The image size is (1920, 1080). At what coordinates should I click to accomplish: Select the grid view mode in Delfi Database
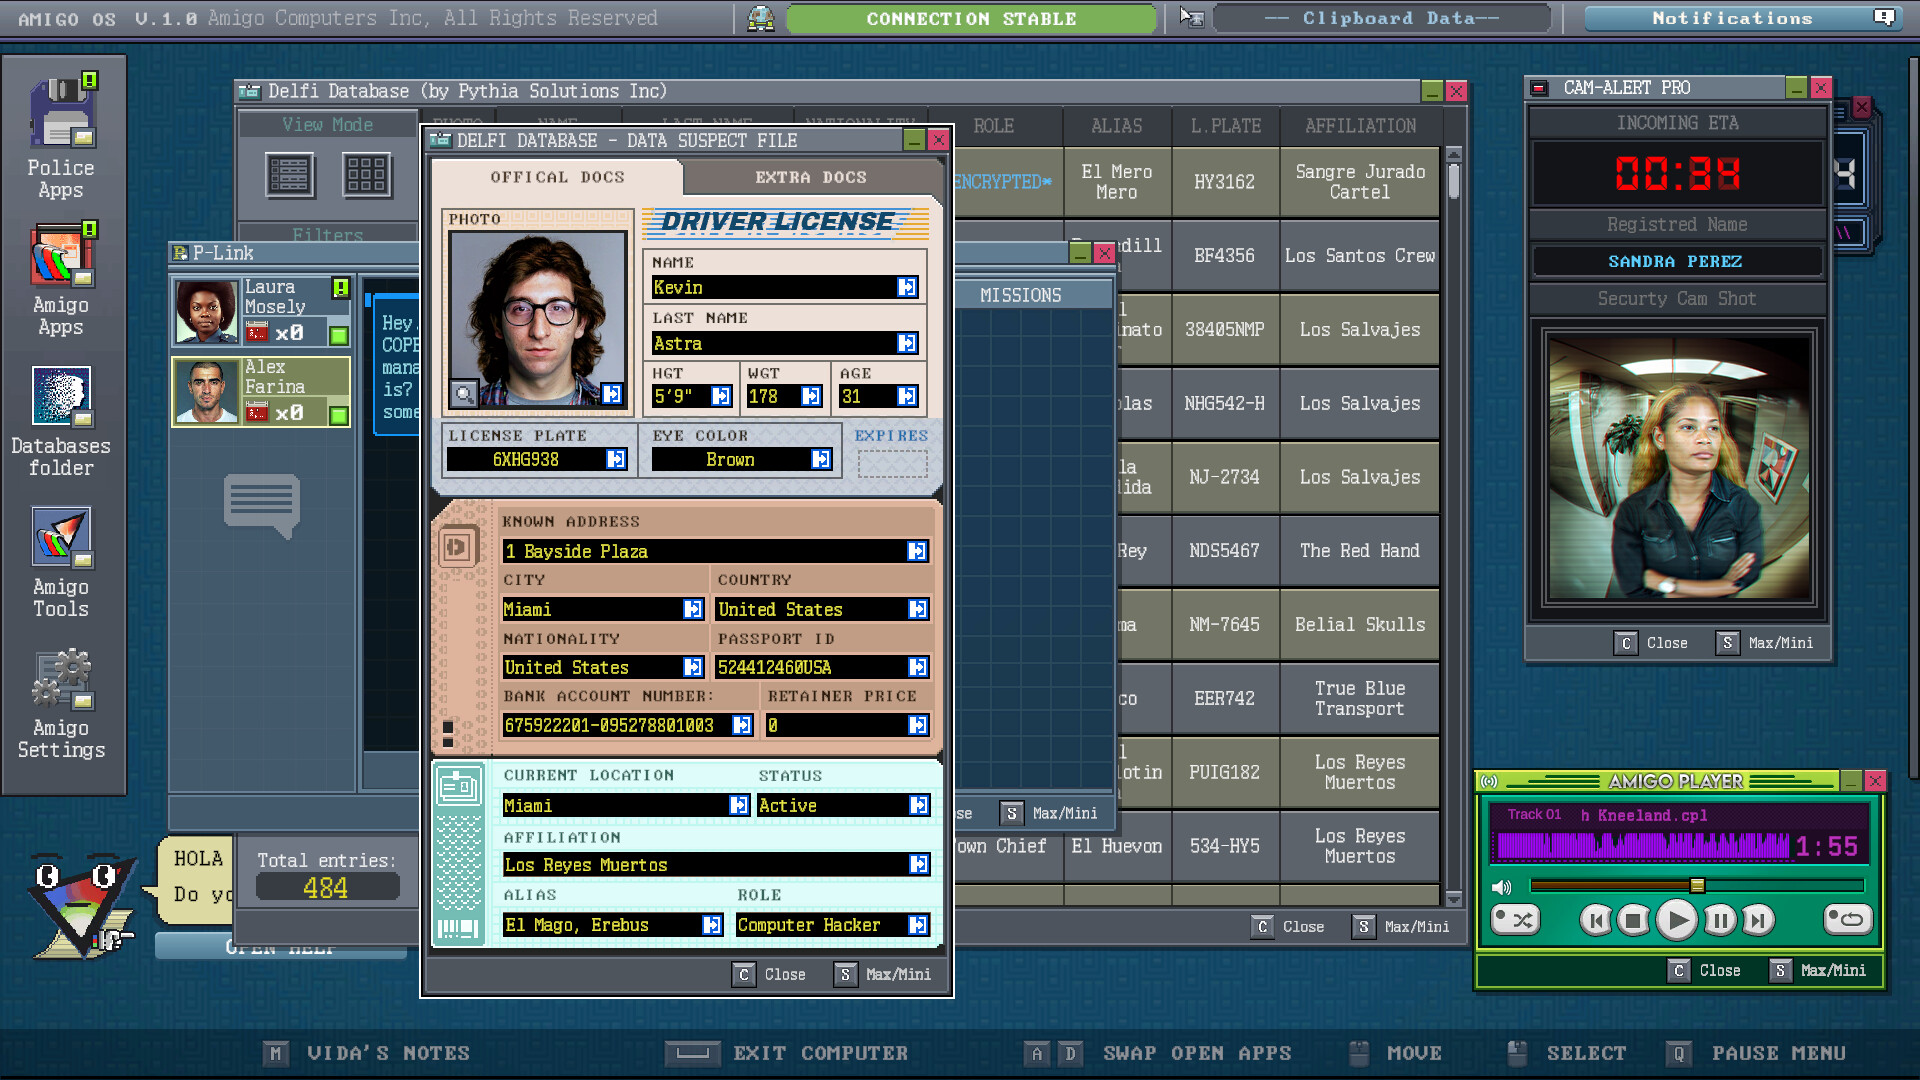click(x=366, y=175)
